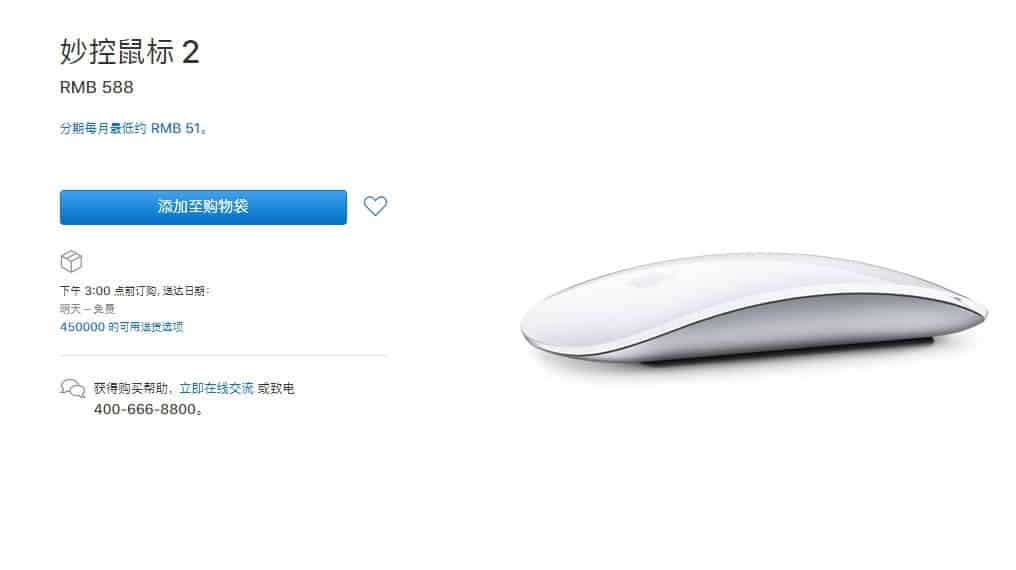Click the shipping box icon
1016x570 pixels.
coord(71,262)
